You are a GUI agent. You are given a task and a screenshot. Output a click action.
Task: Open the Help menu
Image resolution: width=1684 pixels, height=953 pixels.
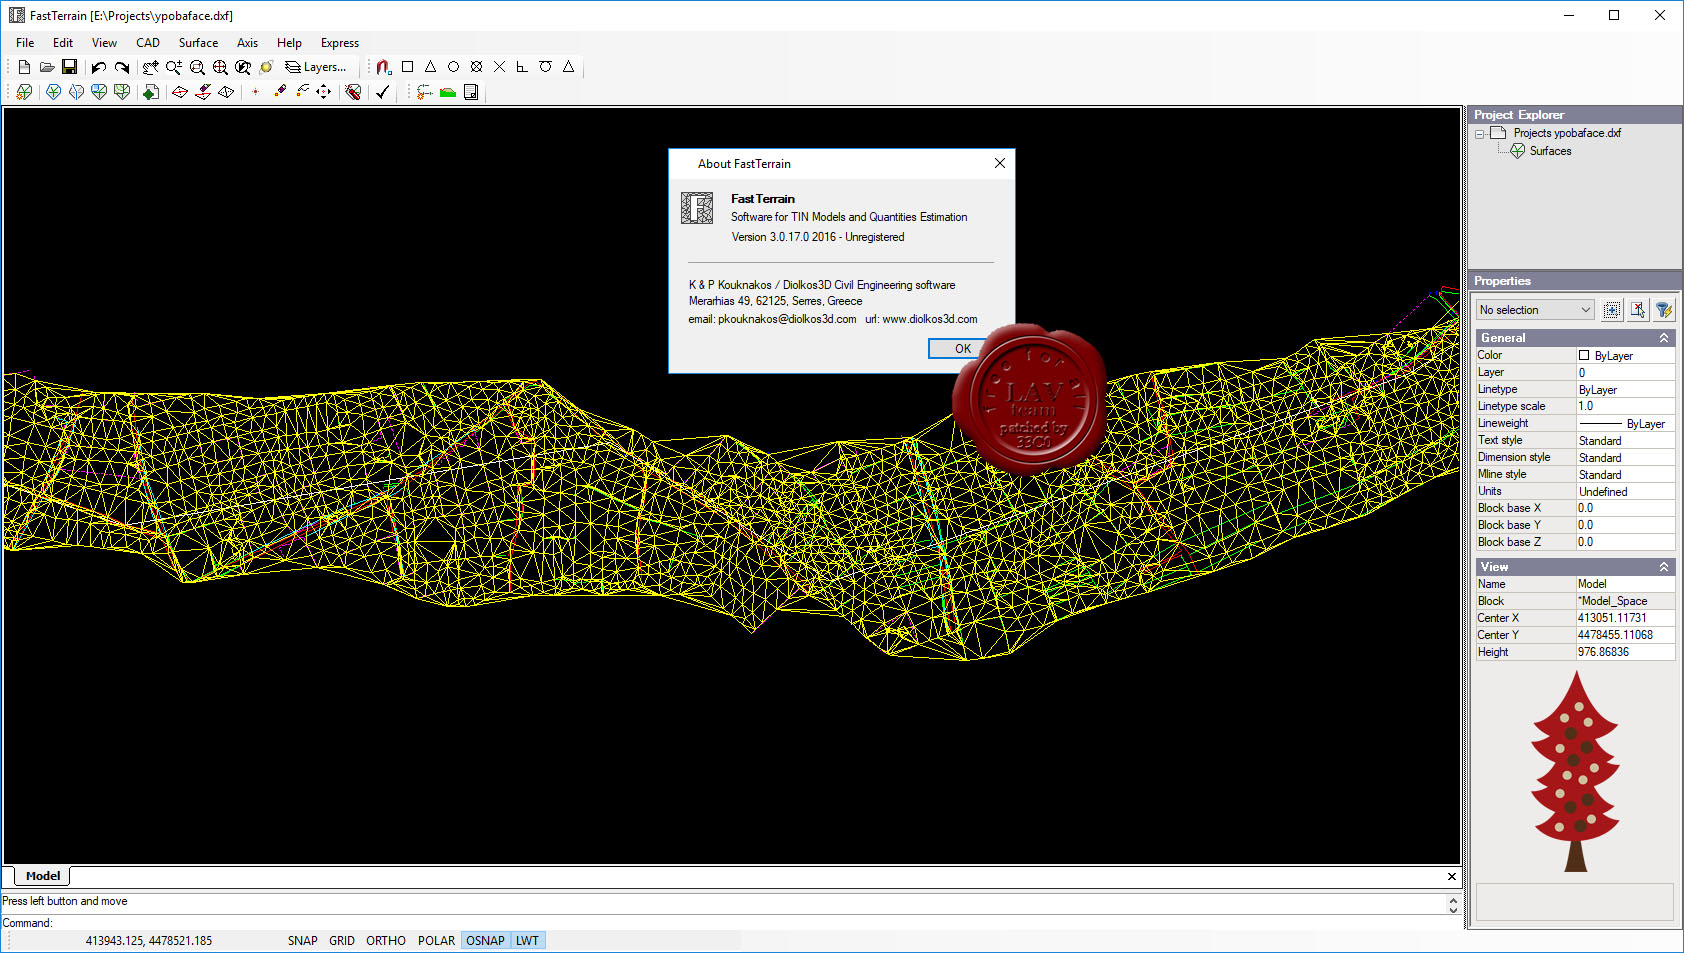289,43
